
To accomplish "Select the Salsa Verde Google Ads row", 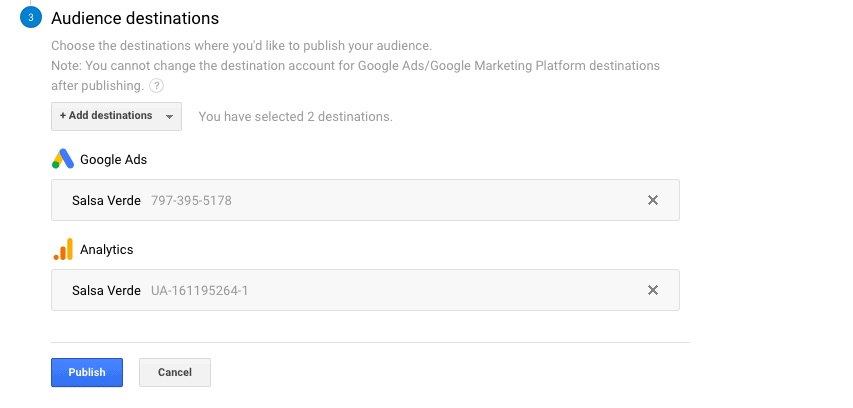I will click(106, 200).
